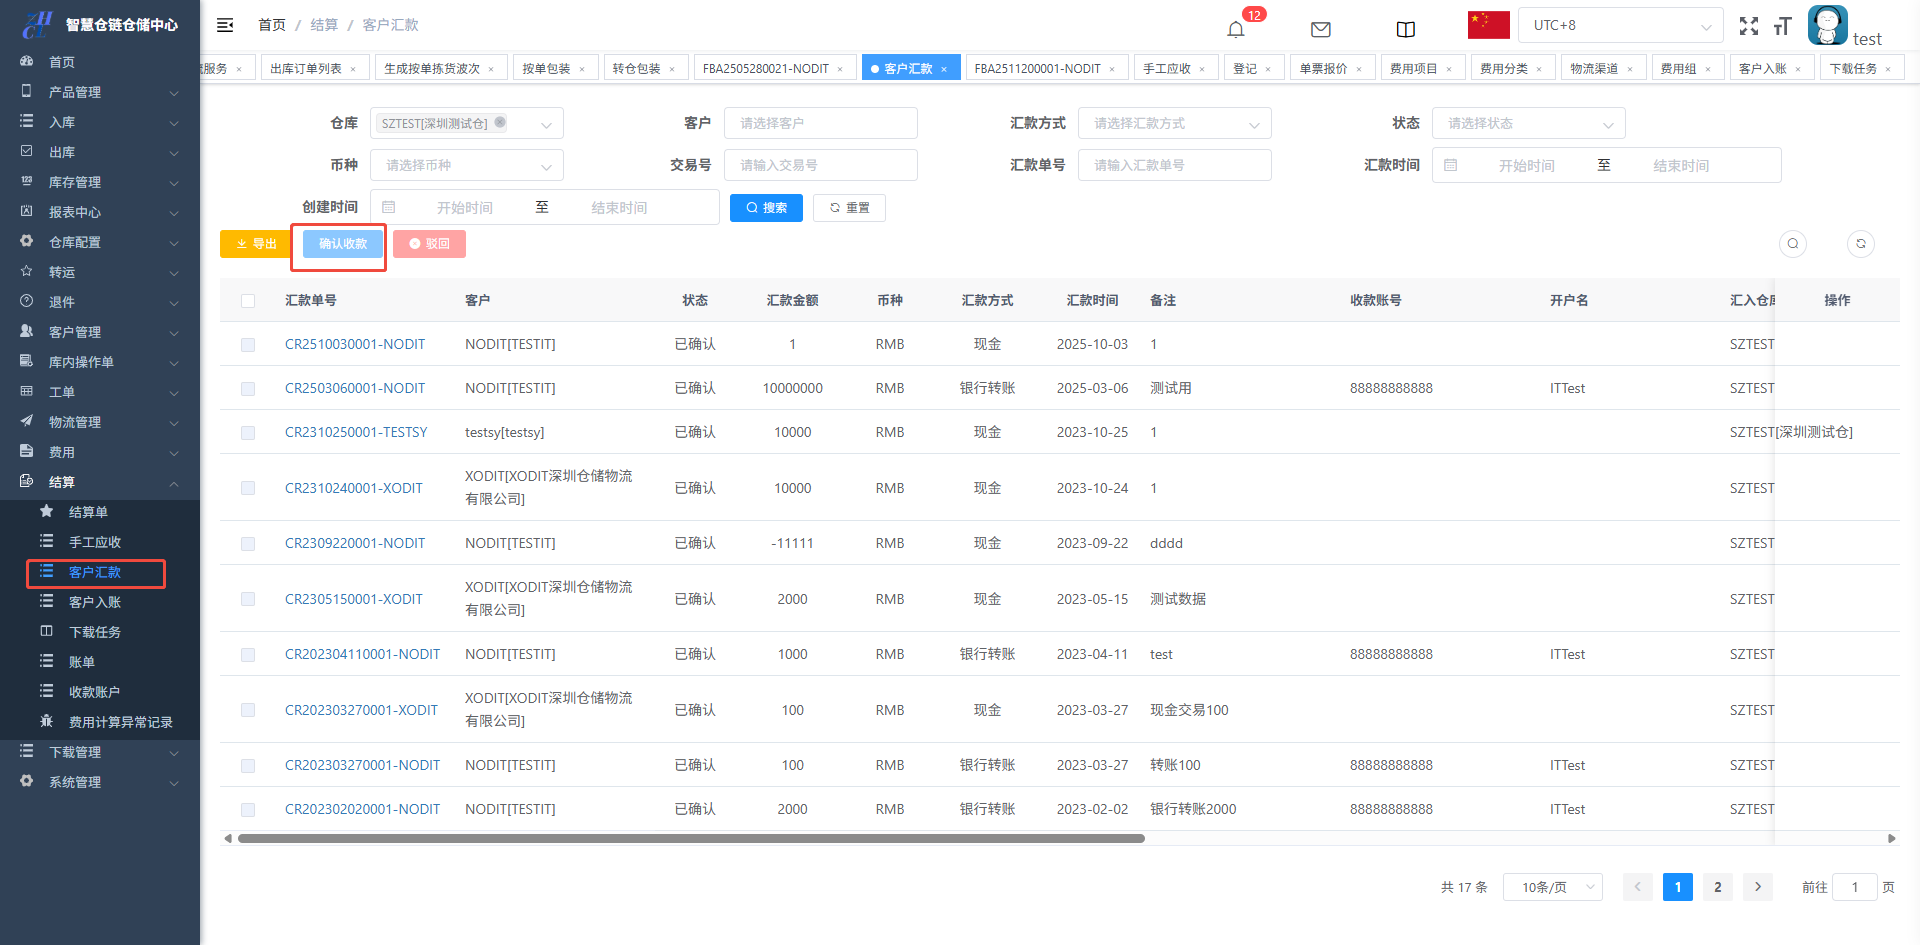Click the blue 搜索 button

(x=766, y=208)
